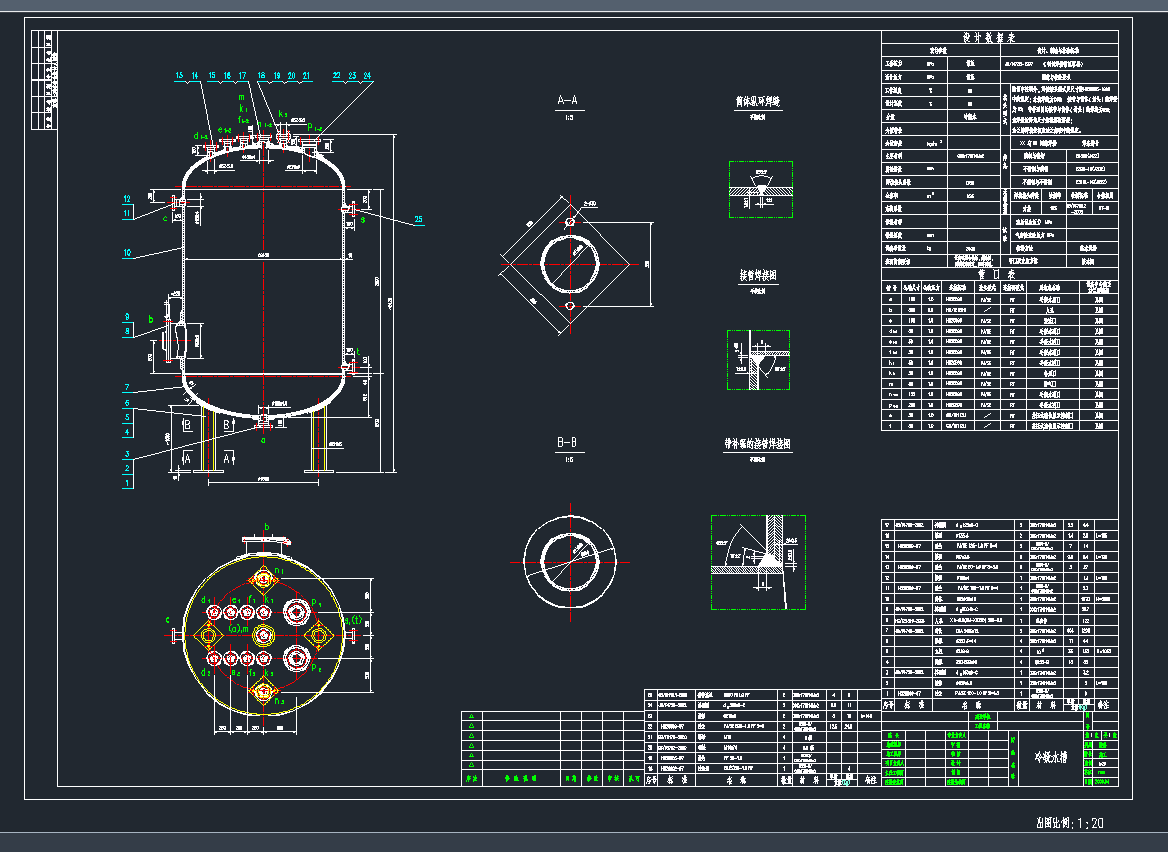Click the 冷凝水槽 title block name

coord(1049,758)
